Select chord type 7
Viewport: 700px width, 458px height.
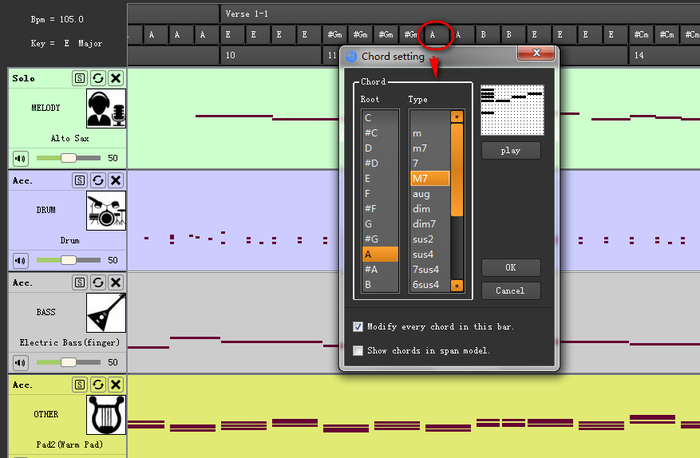[430, 163]
